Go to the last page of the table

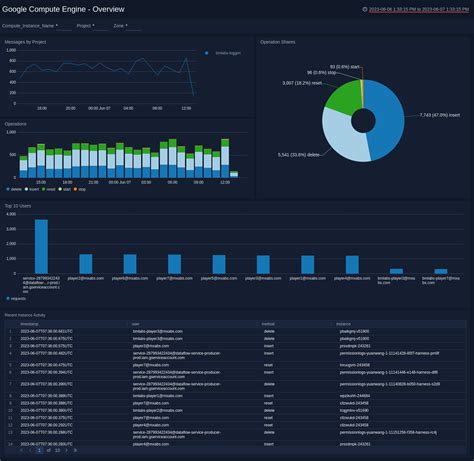(x=75, y=450)
